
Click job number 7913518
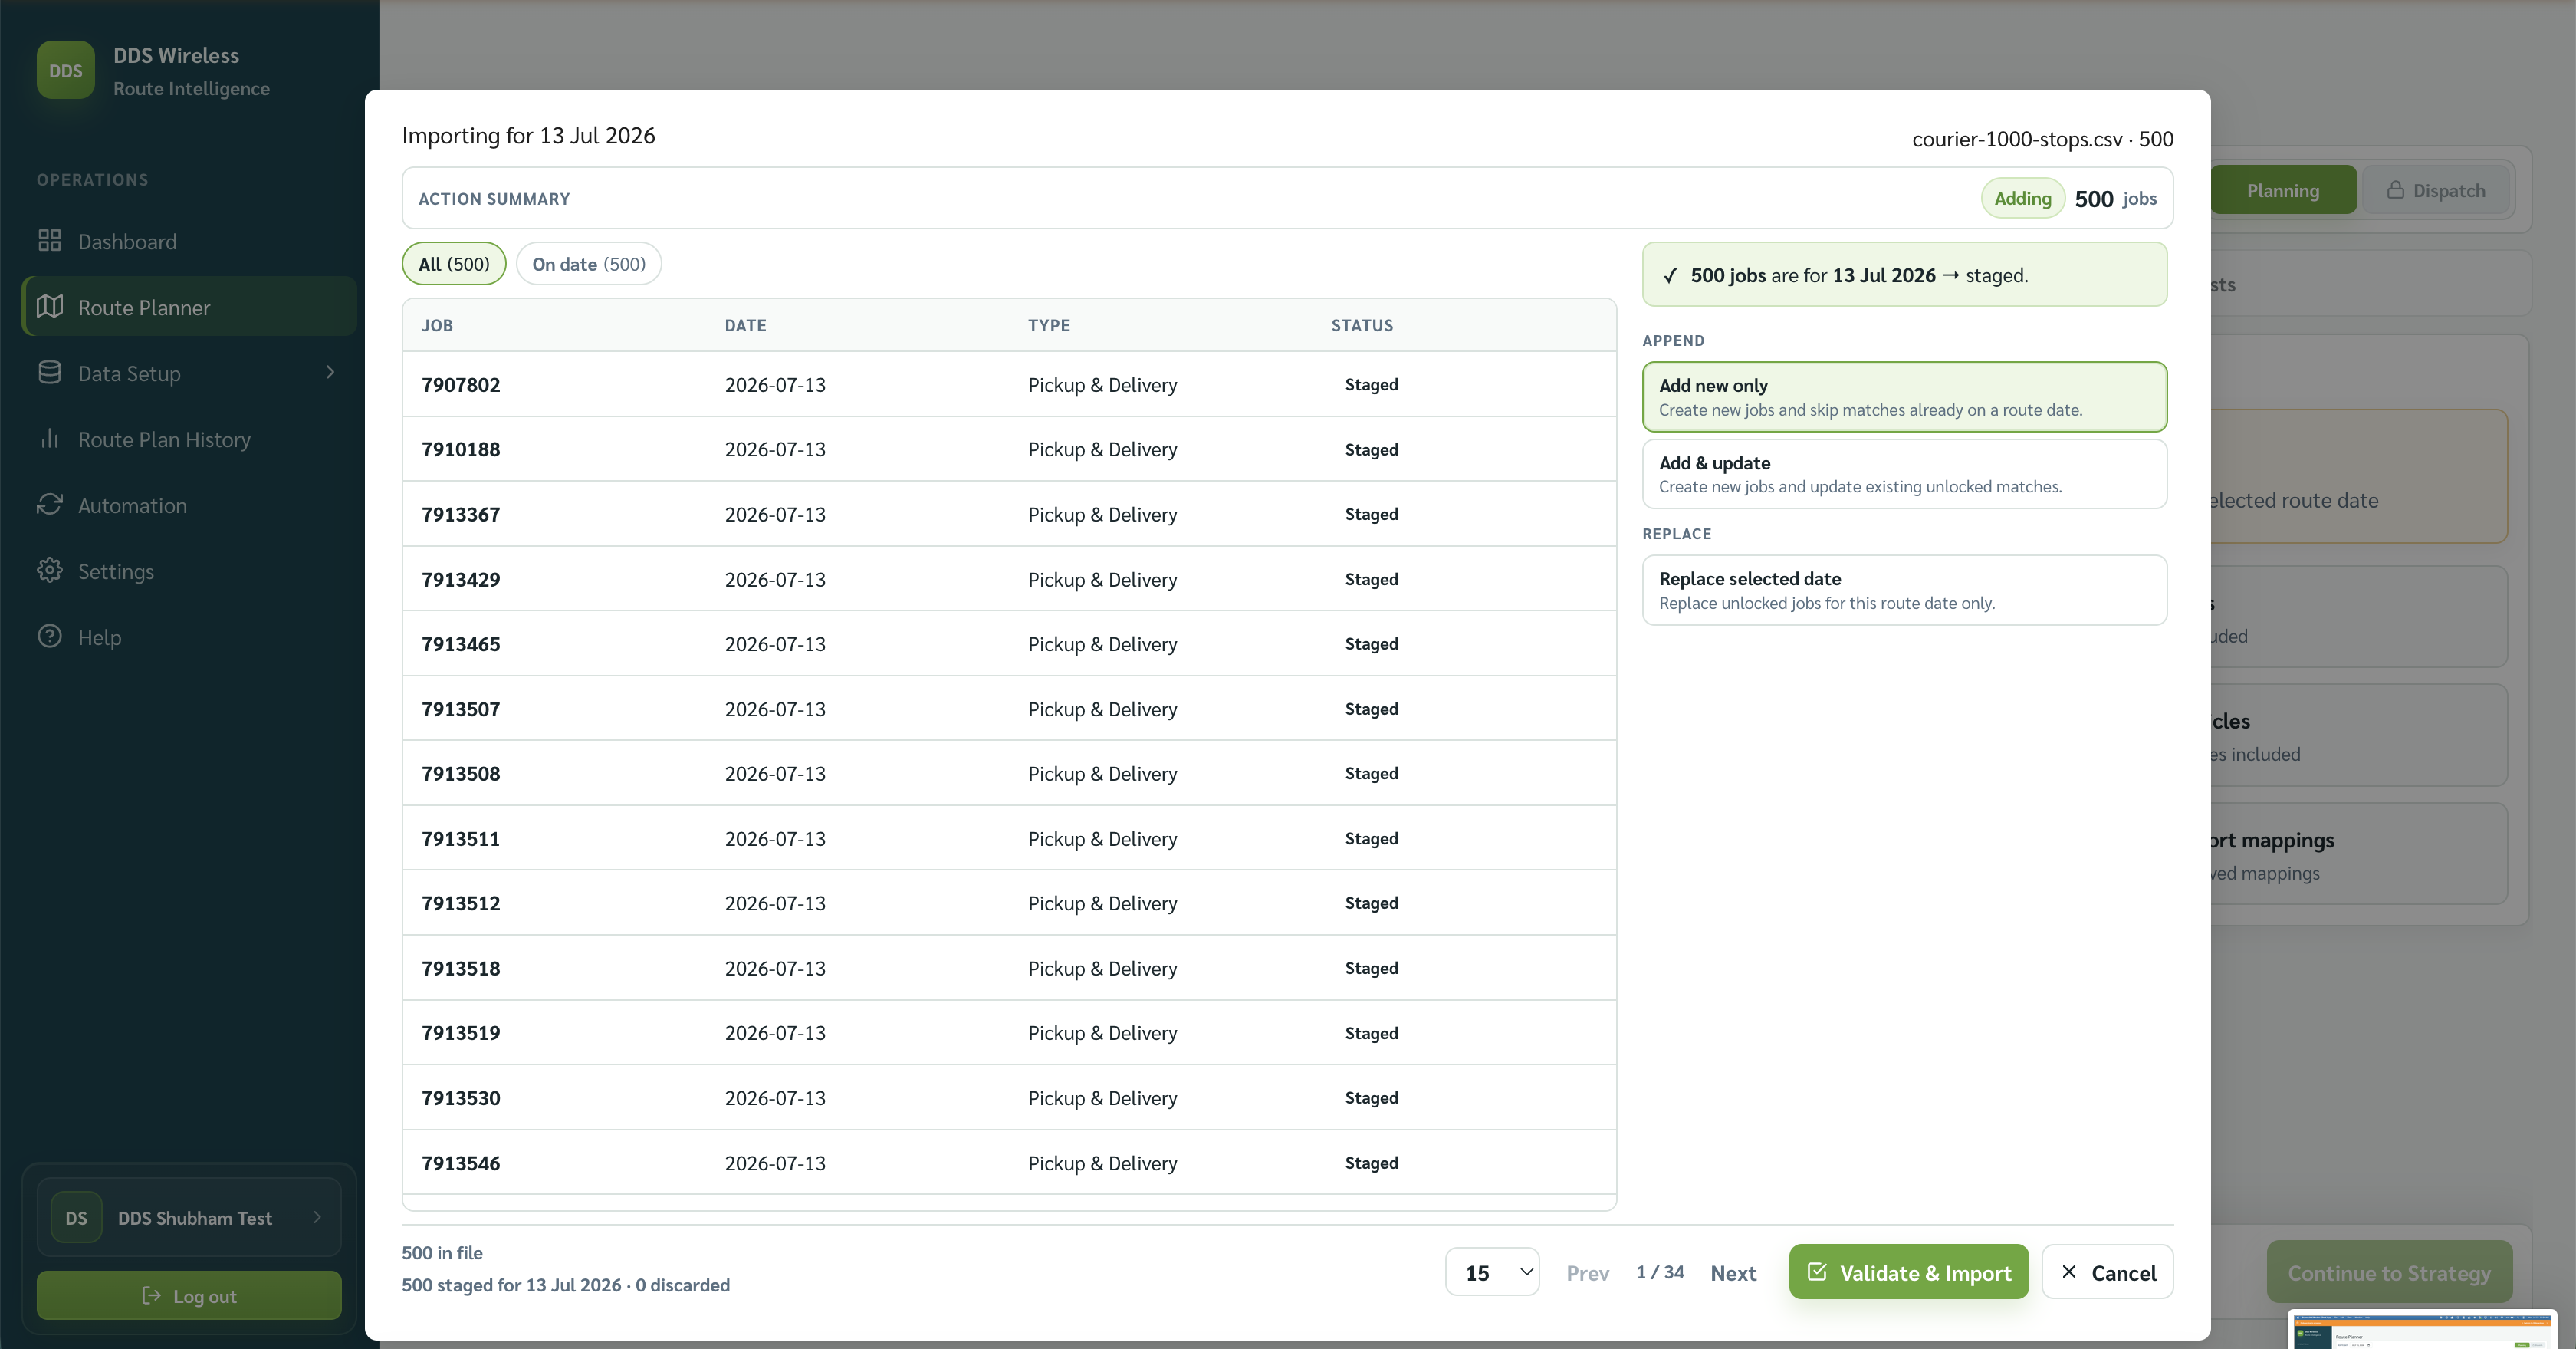click(460, 968)
